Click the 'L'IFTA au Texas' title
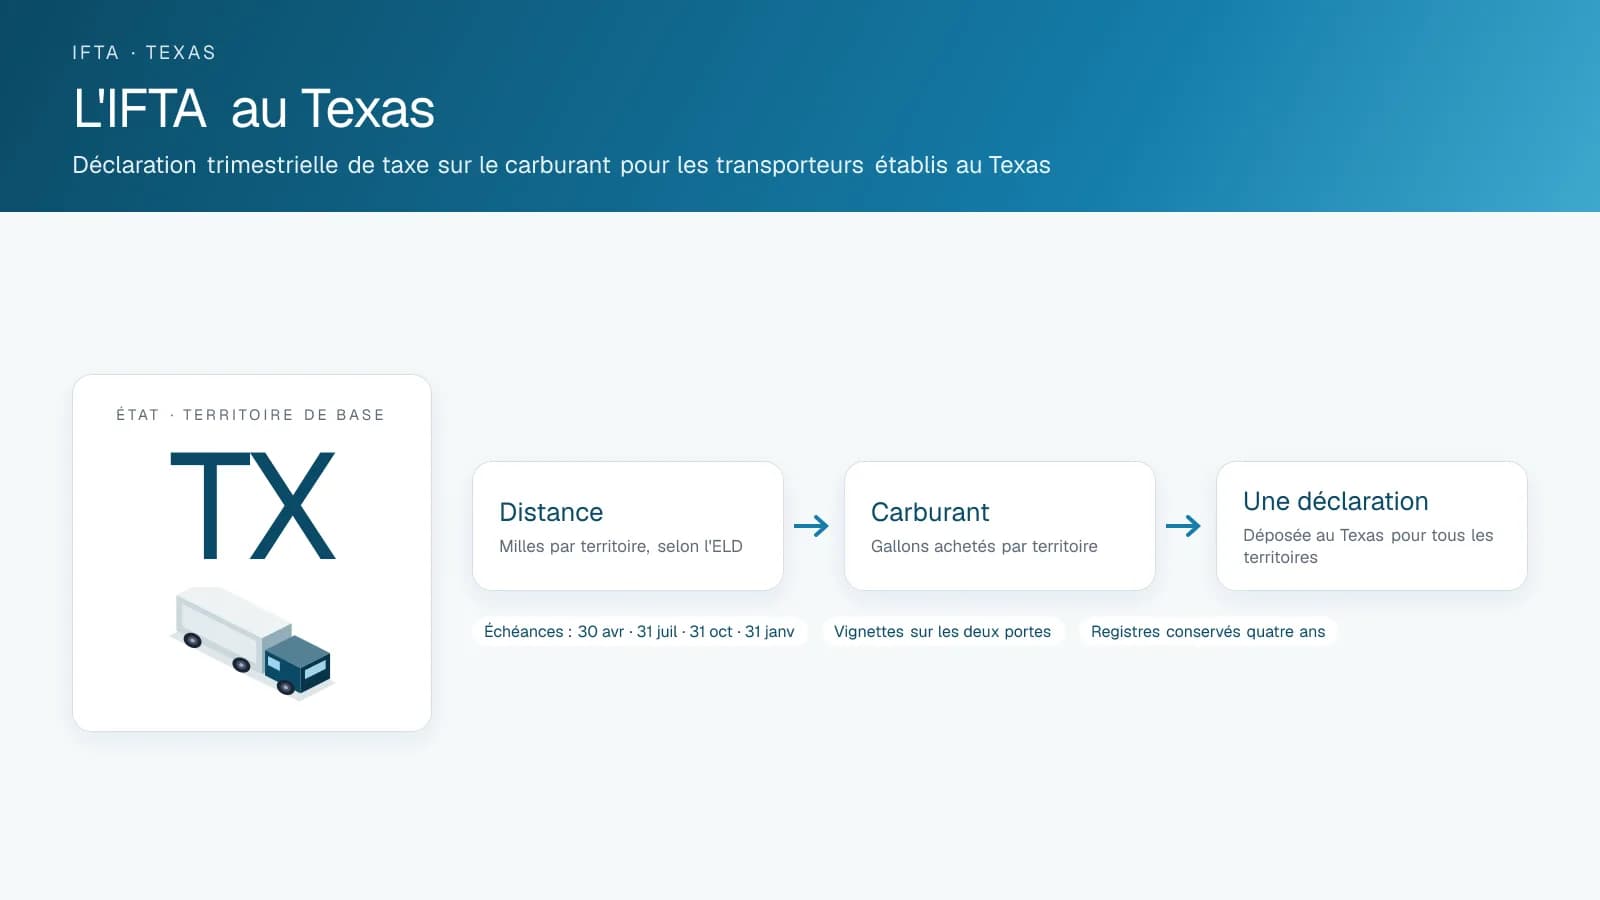 pyautogui.click(x=254, y=108)
